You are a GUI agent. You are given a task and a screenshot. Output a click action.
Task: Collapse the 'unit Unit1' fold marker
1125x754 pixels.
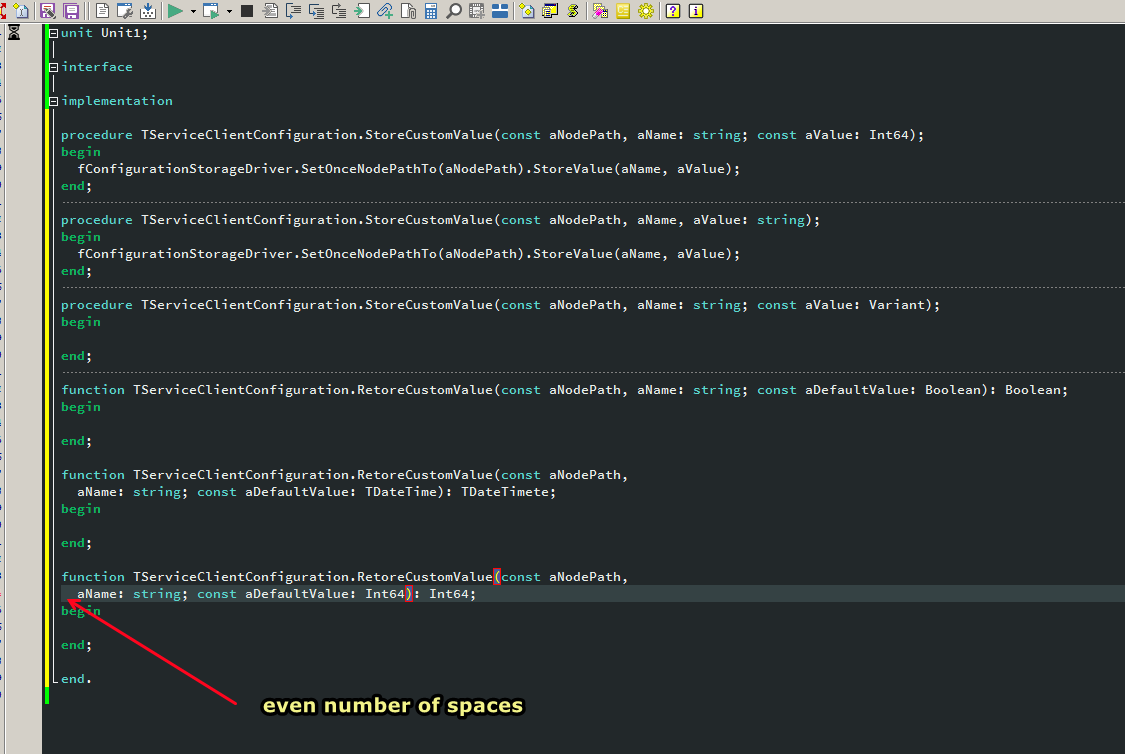[53, 33]
